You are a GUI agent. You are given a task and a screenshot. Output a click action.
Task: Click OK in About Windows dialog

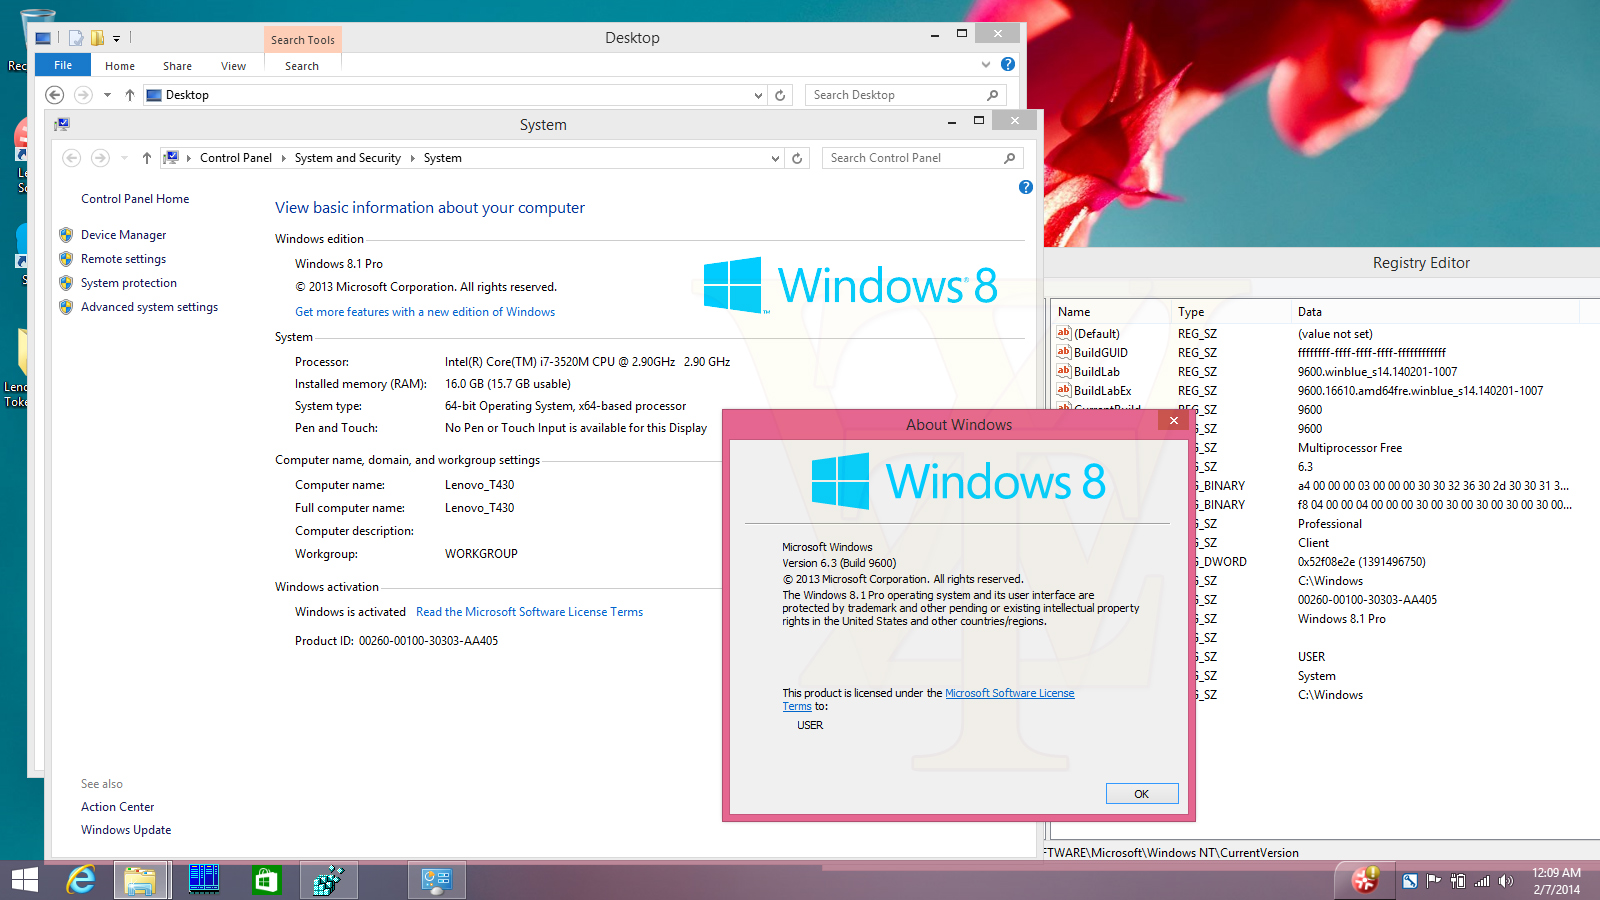pos(1142,794)
